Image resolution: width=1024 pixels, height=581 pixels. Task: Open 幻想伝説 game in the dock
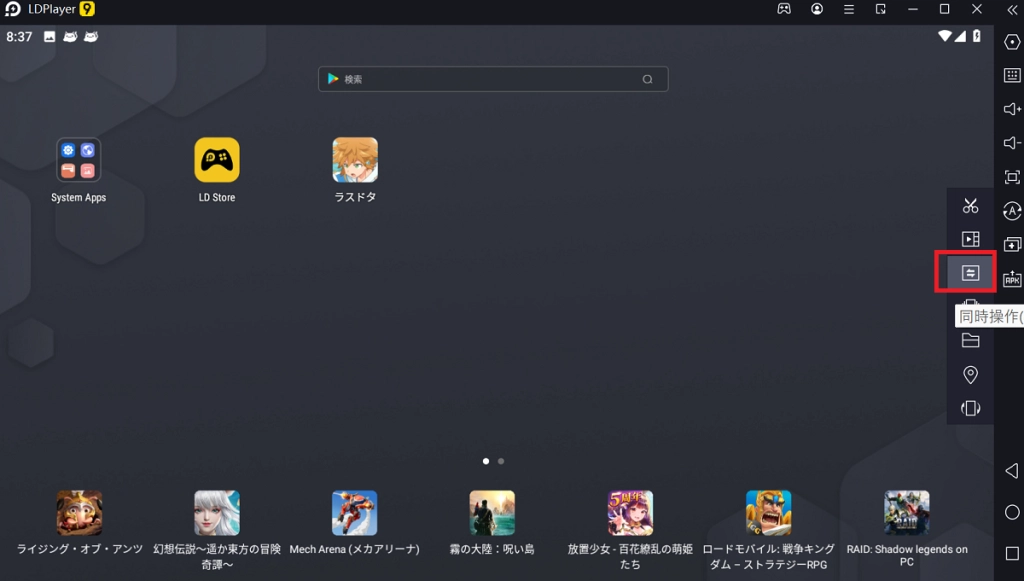[x=217, y=513]
